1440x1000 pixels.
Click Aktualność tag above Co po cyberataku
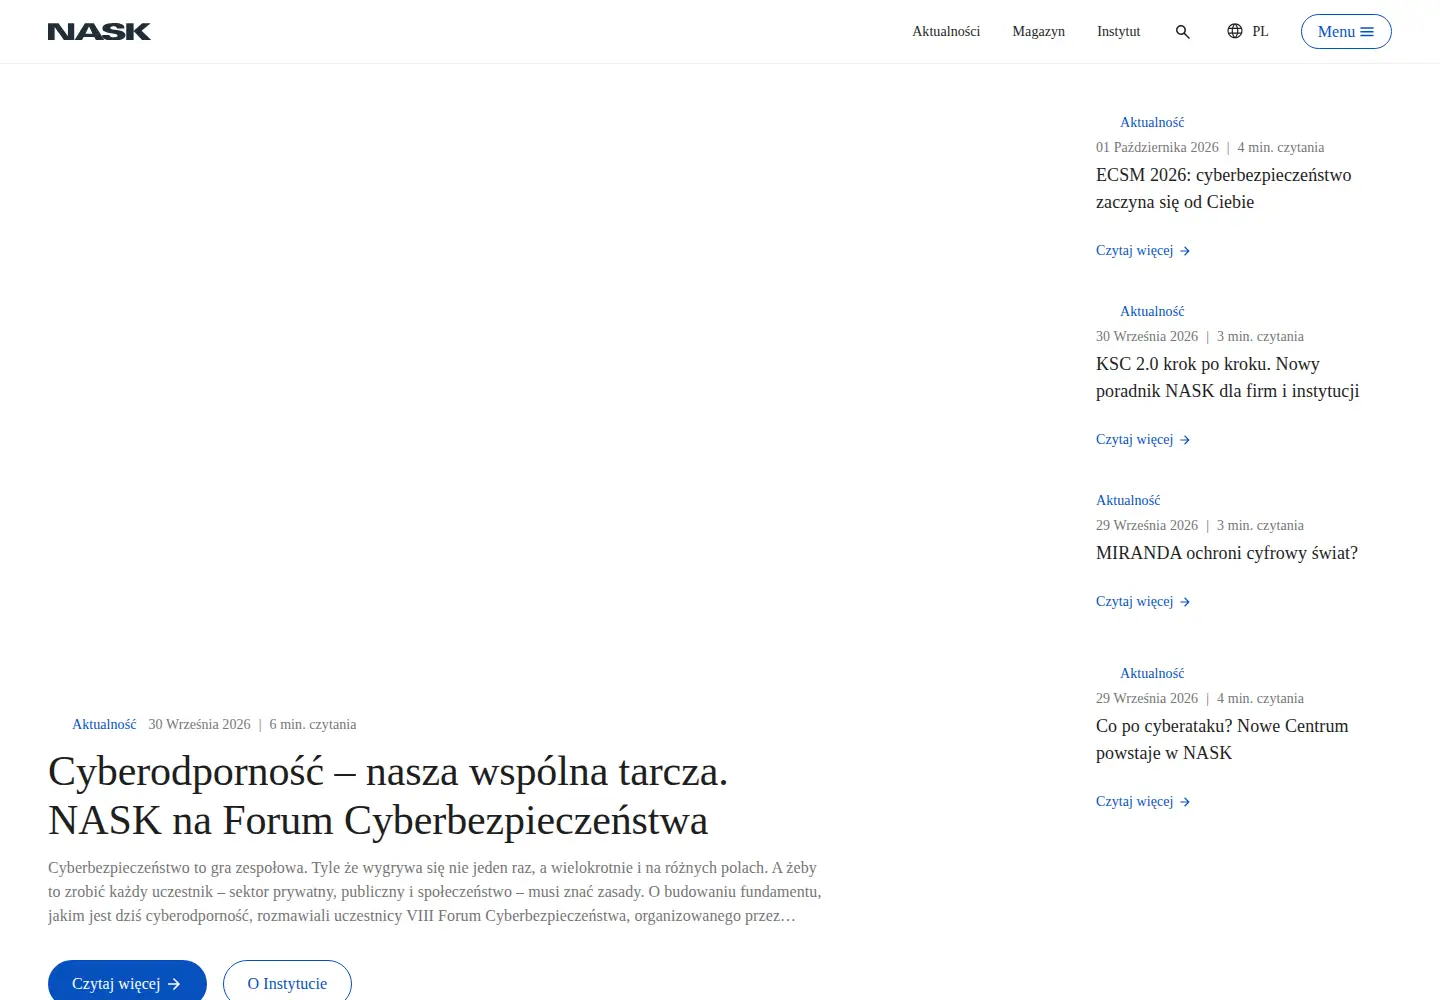click(1152, 674)
